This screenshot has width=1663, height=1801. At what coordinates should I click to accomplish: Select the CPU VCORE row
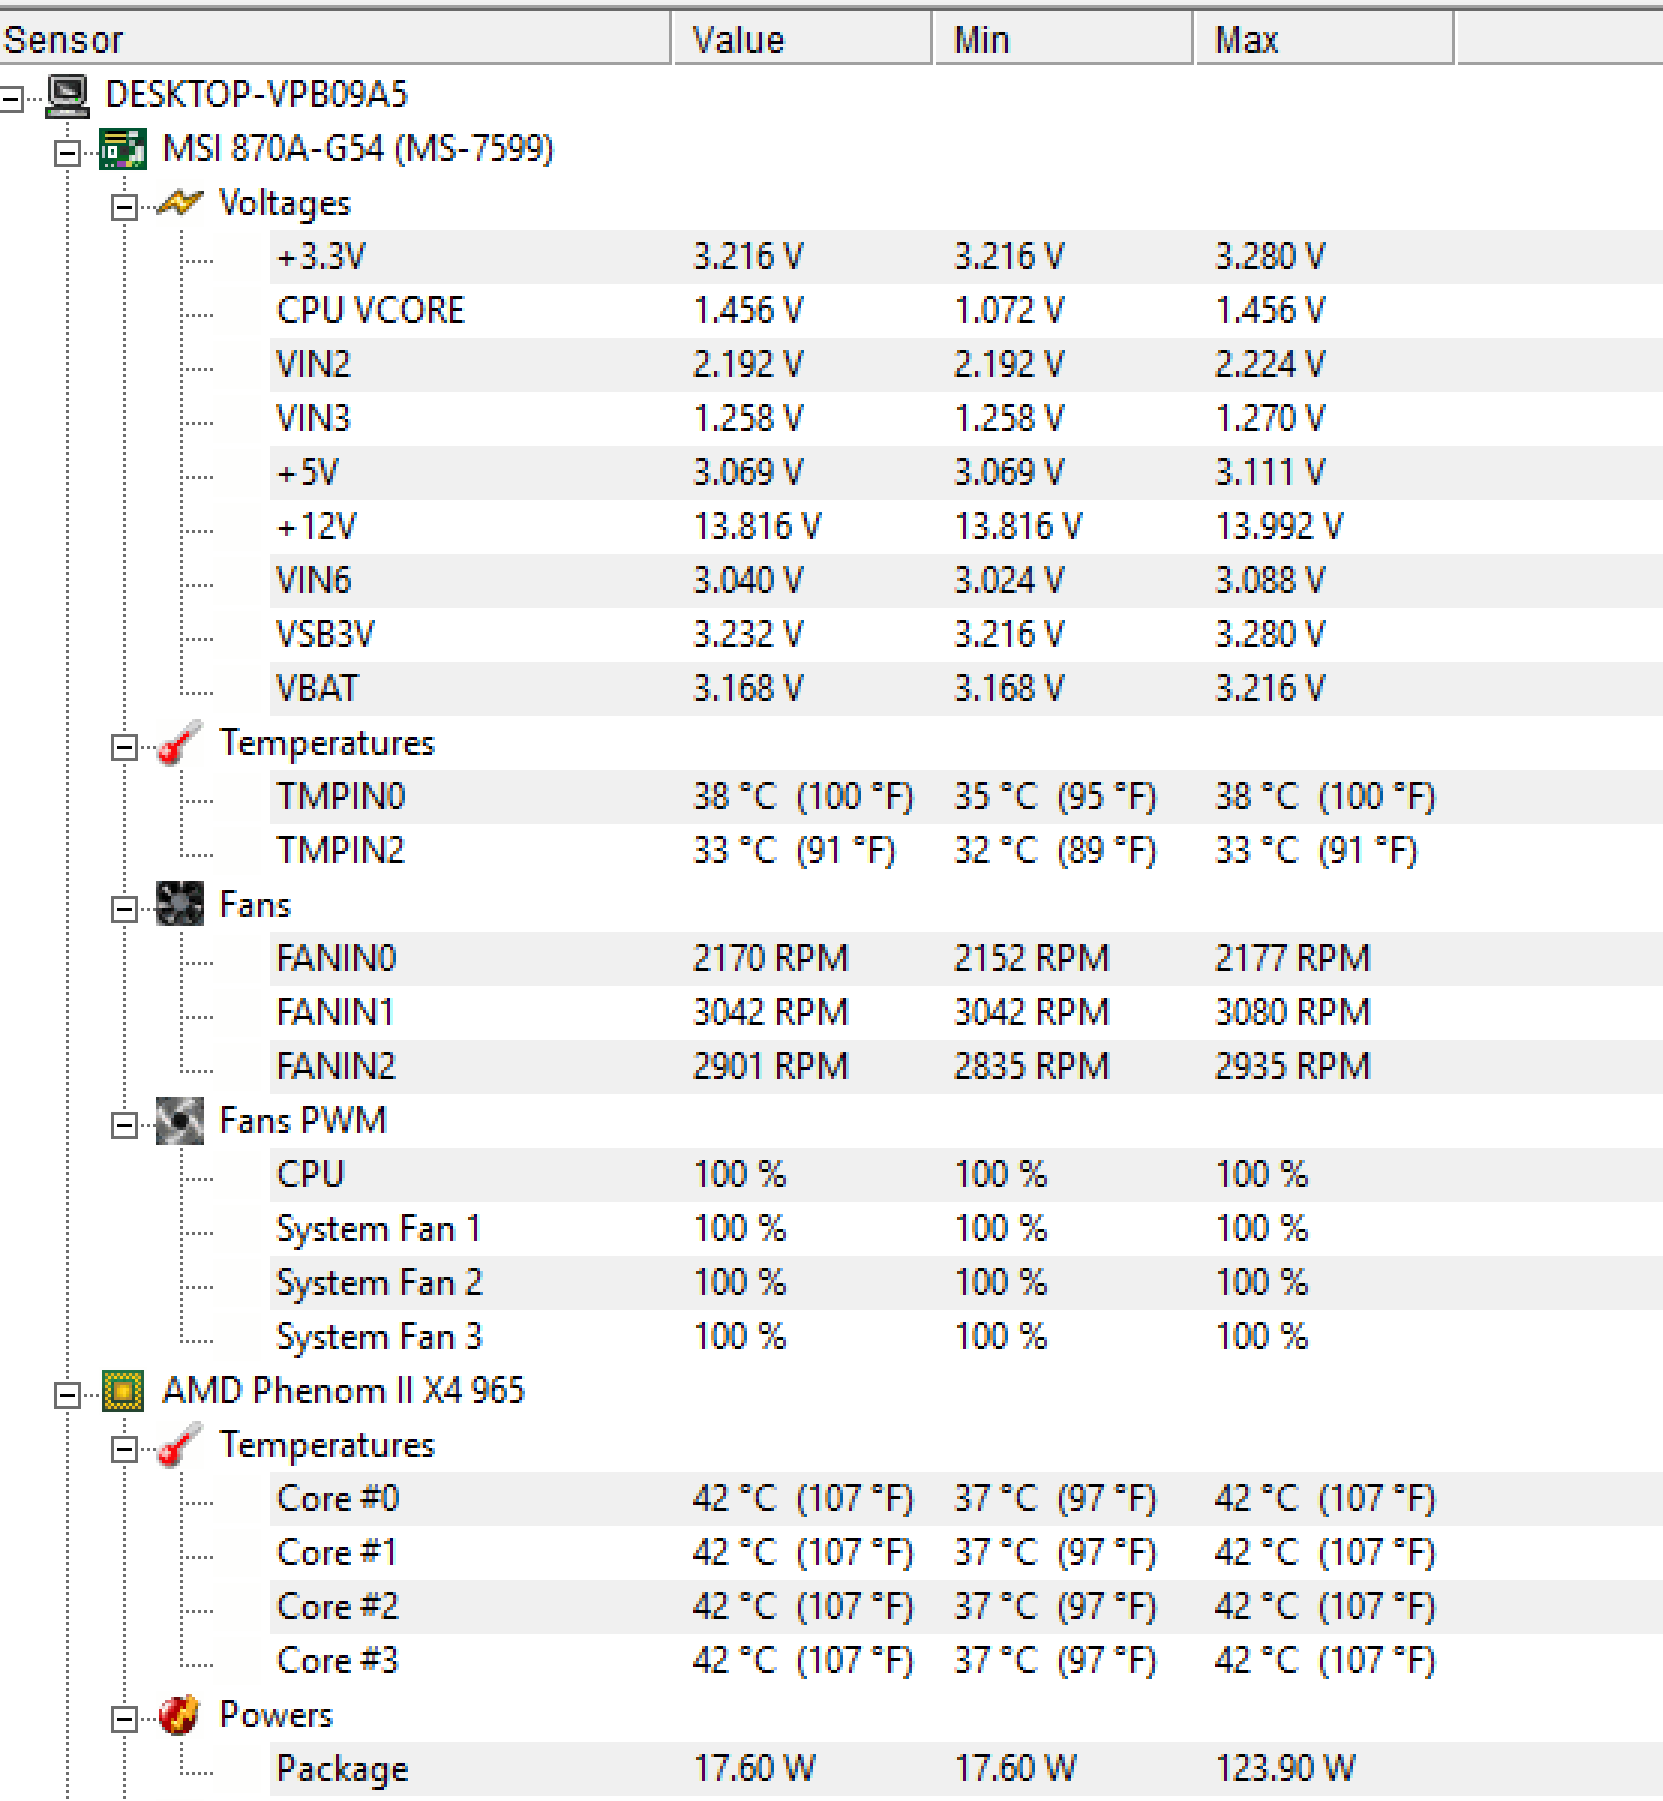coord(966,311)
